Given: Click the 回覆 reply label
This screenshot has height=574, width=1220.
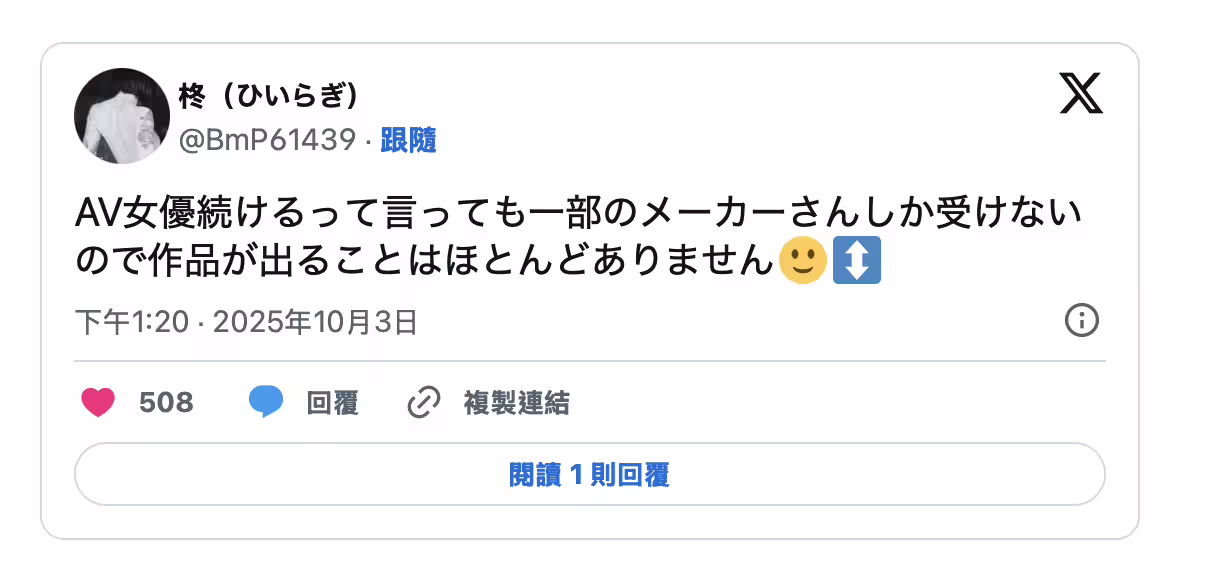Looking at the screenshot, I should (x=332, y=403).
